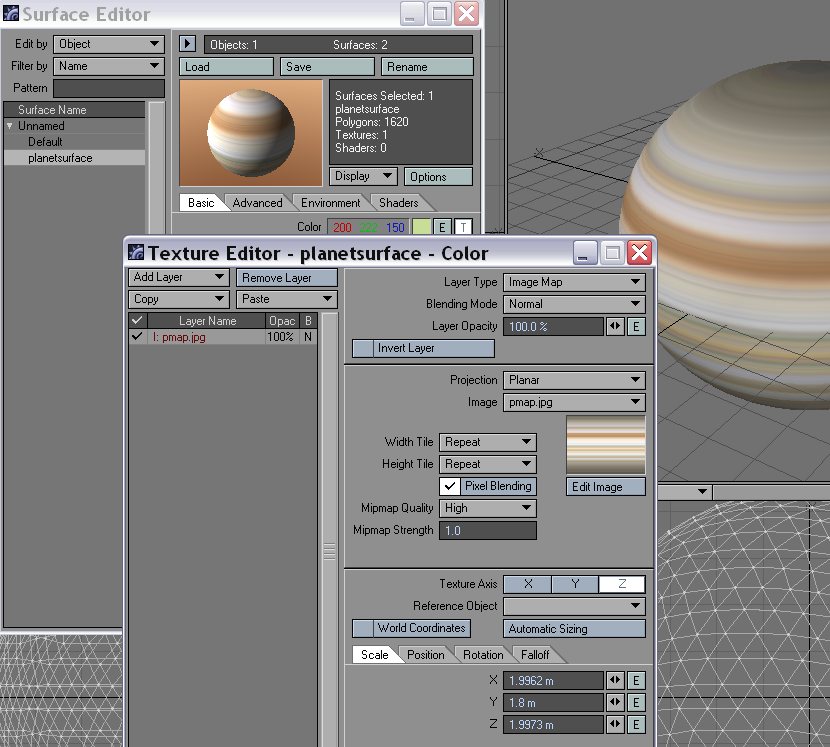Click the Y Scale value stepper arrows
The image size is (830, 747).
(616, 702)
